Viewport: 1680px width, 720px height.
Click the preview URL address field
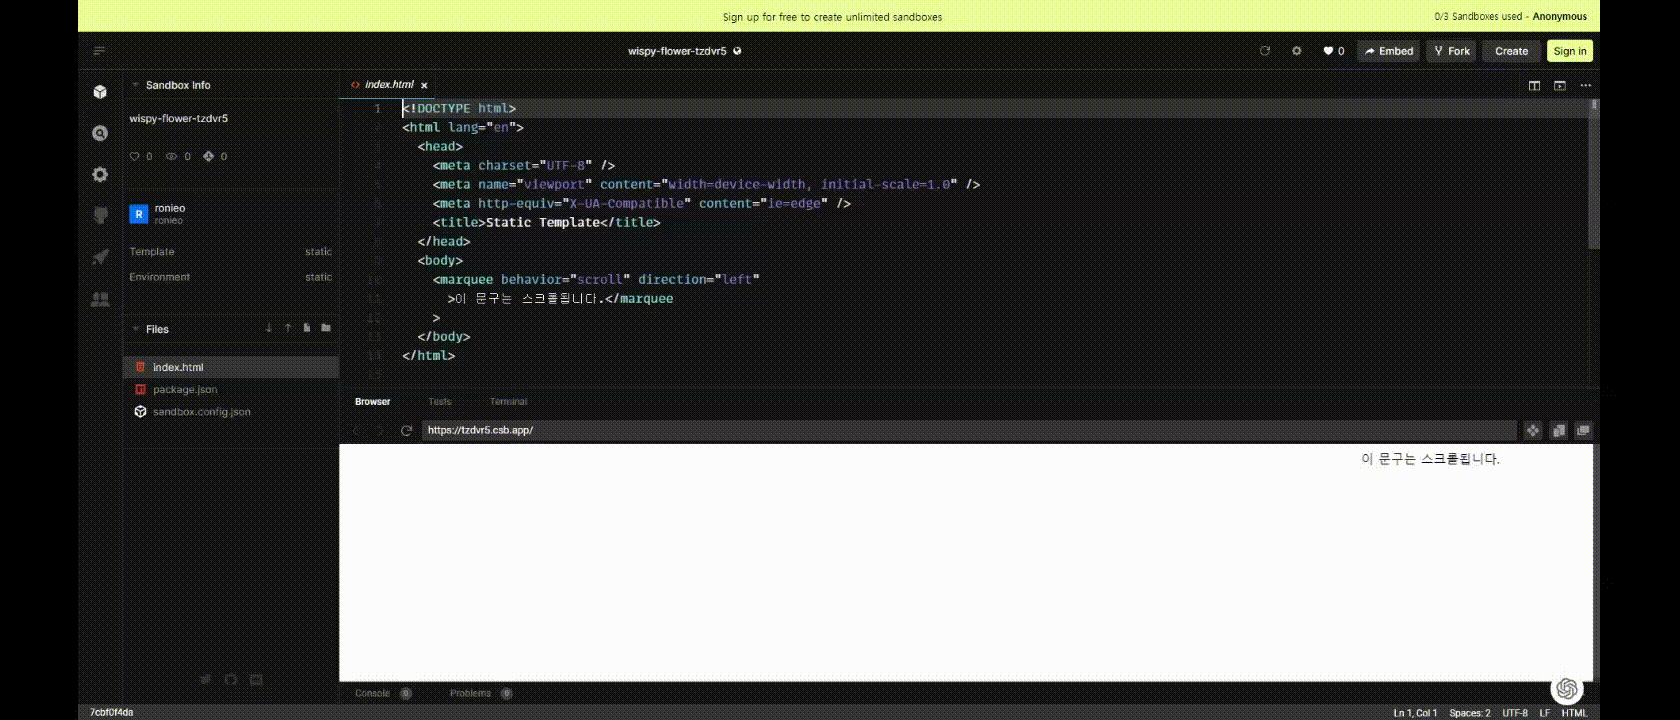pos(968,430)
